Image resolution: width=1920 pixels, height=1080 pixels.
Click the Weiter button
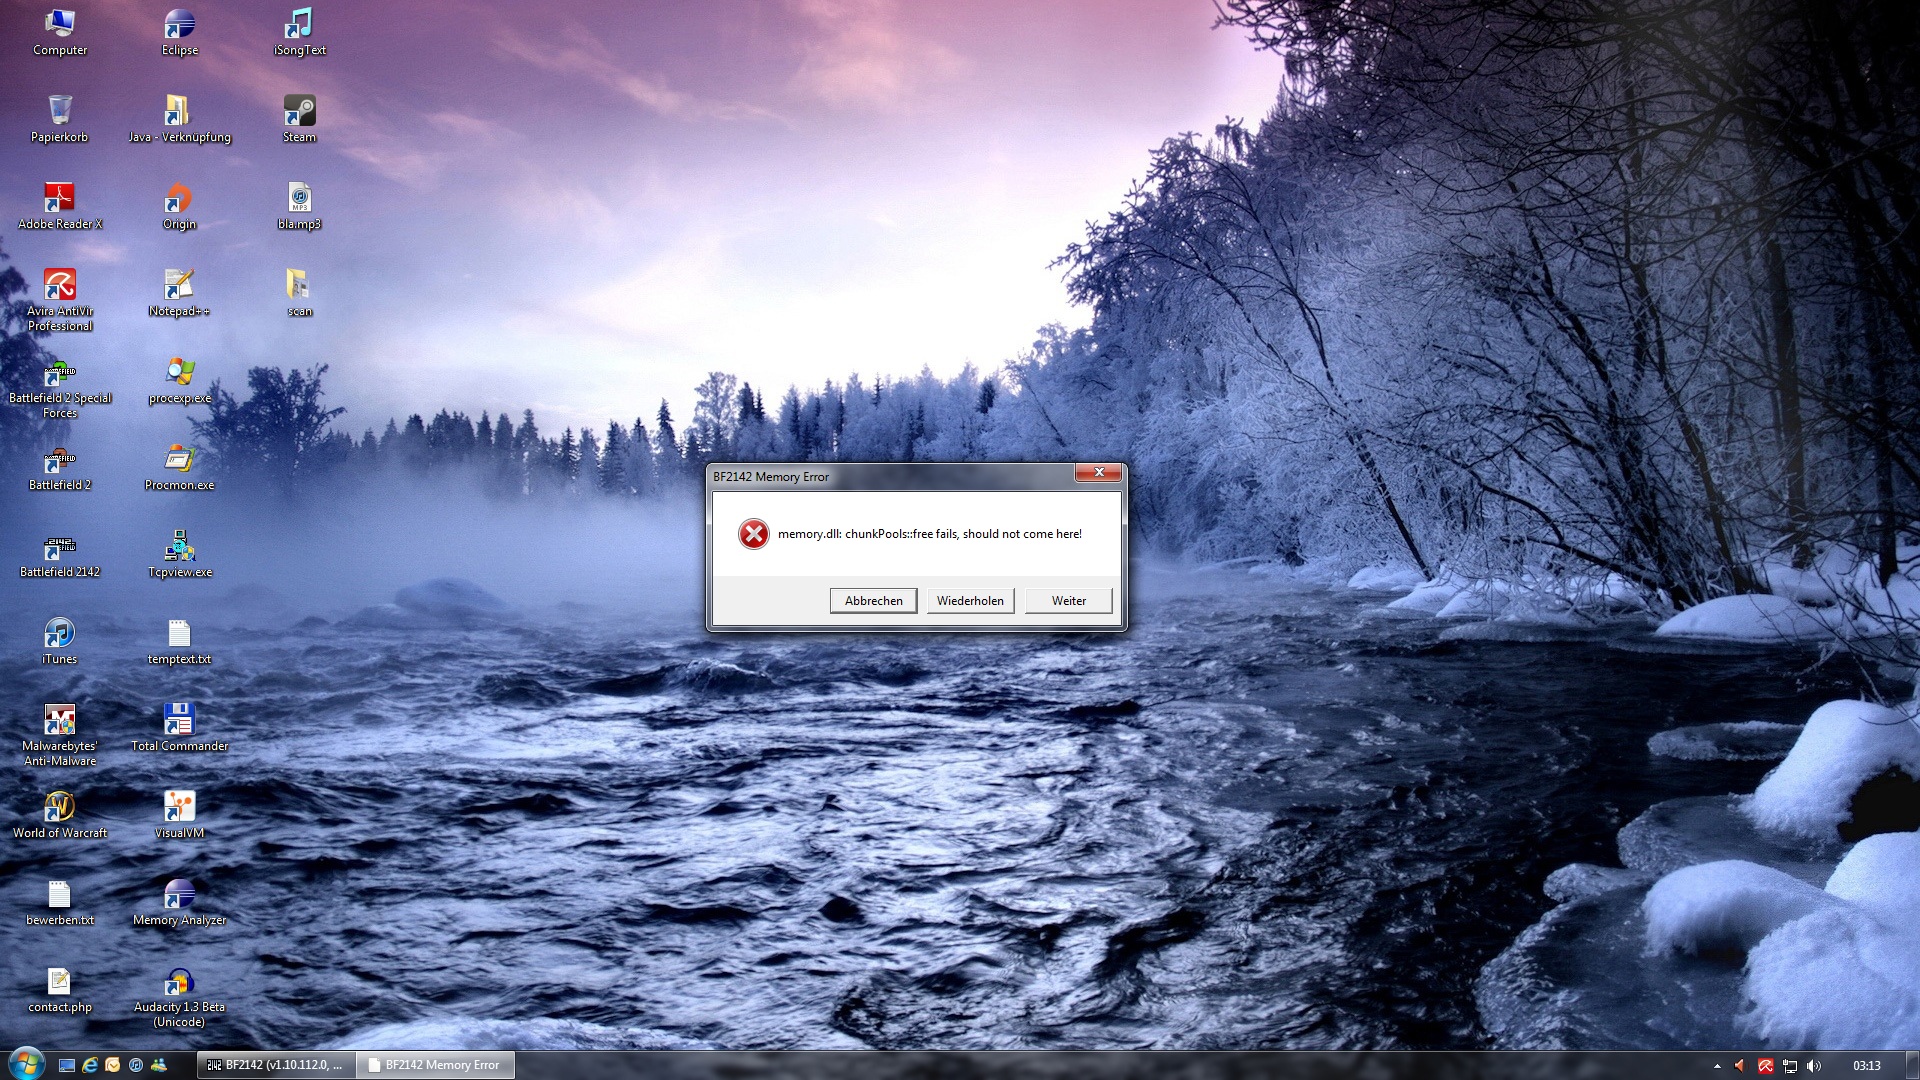tap(1068, 601)
